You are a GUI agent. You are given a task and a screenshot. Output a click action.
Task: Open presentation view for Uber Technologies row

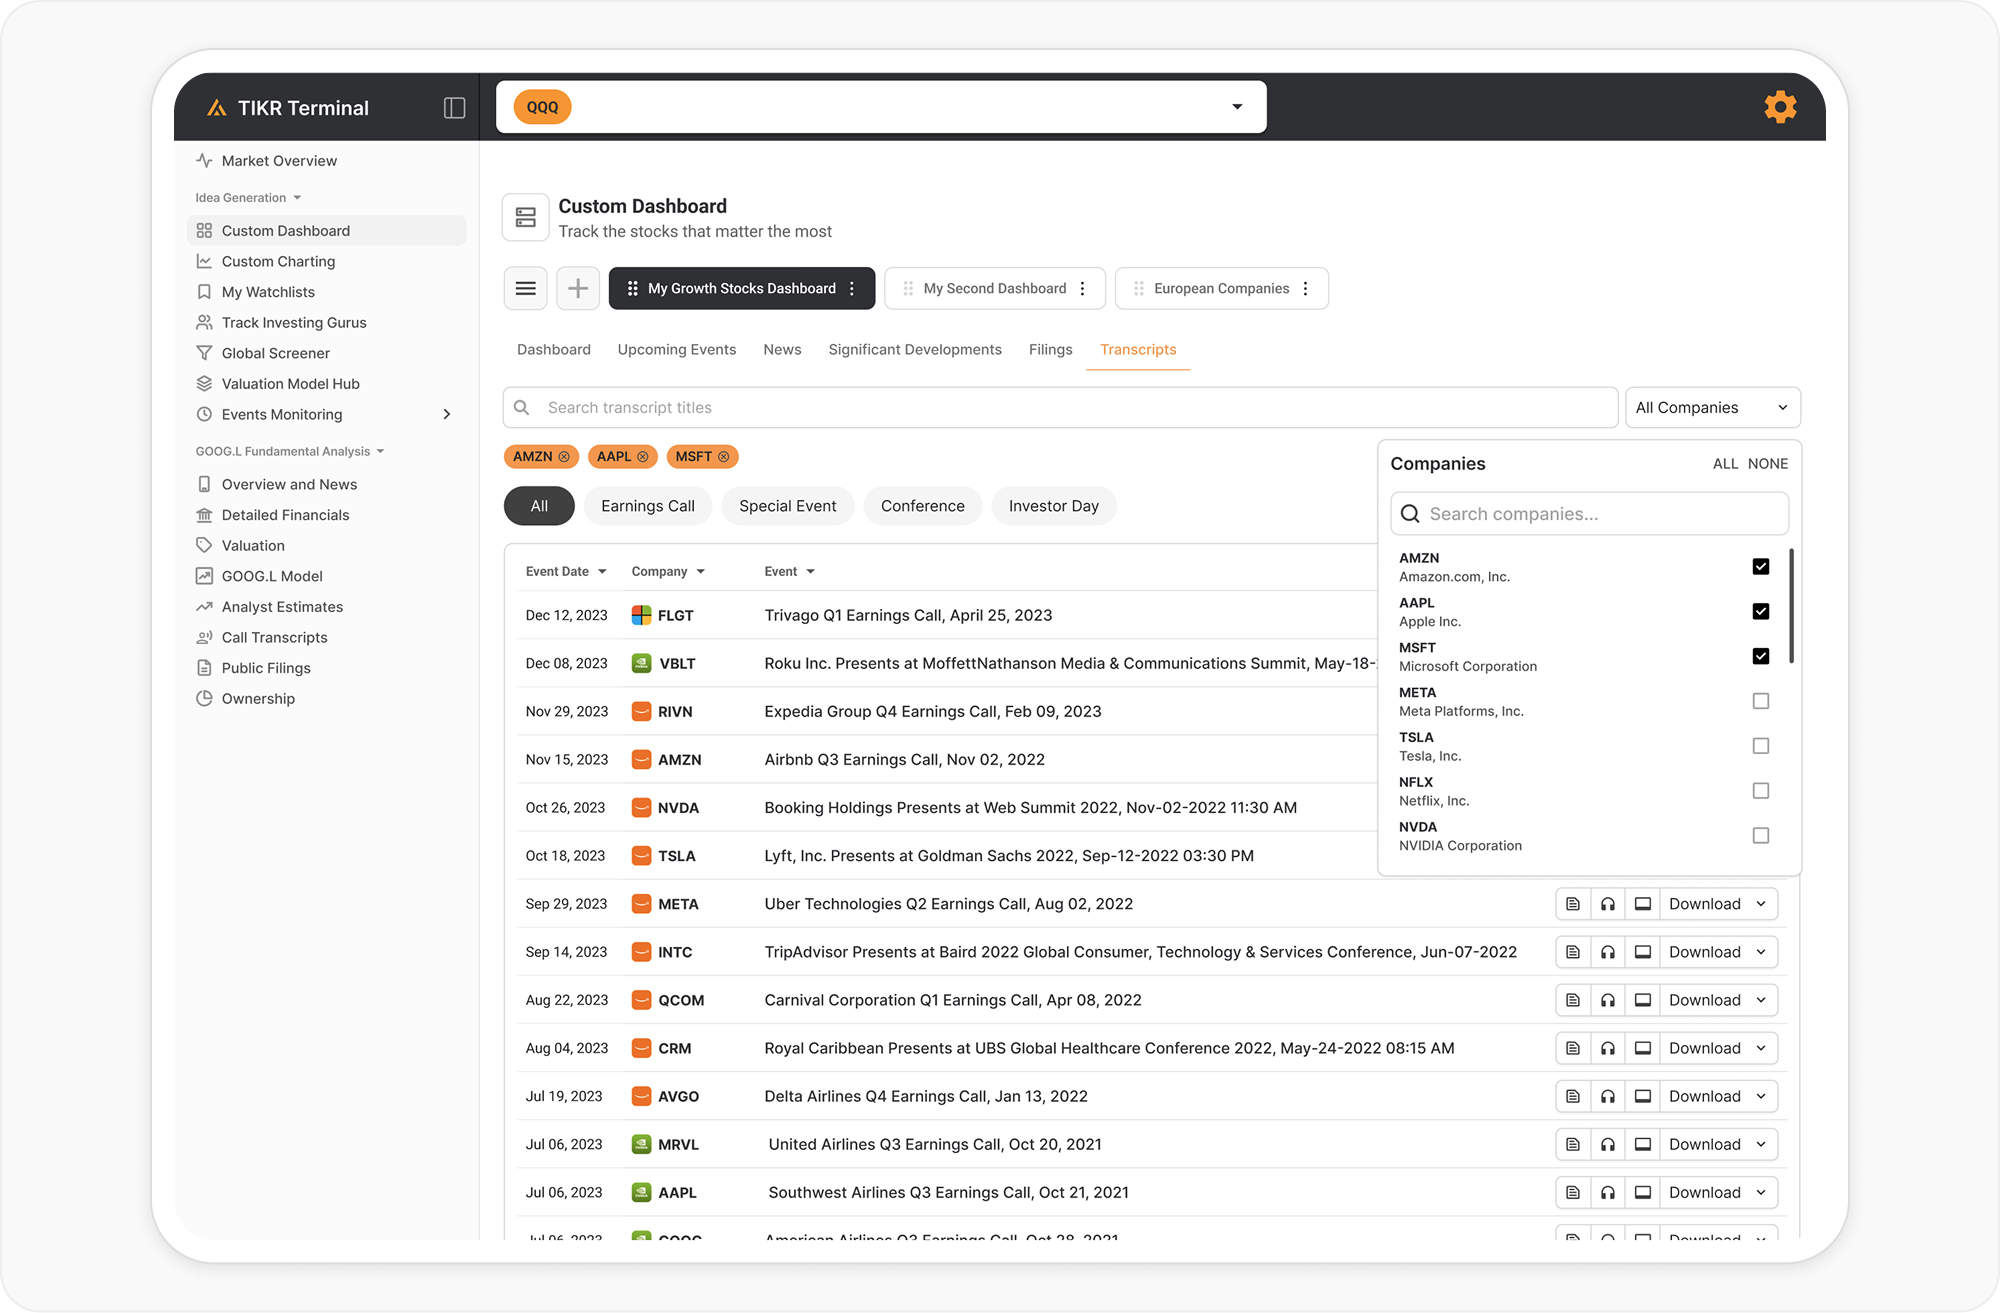(x=1643, y=904)
